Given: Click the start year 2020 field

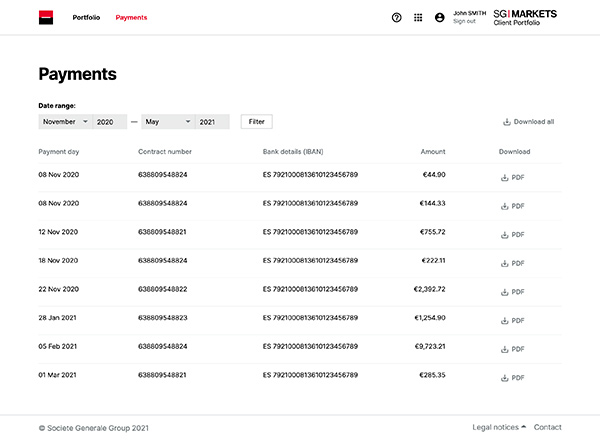Looking at the screenshot, I should [109, 122].
